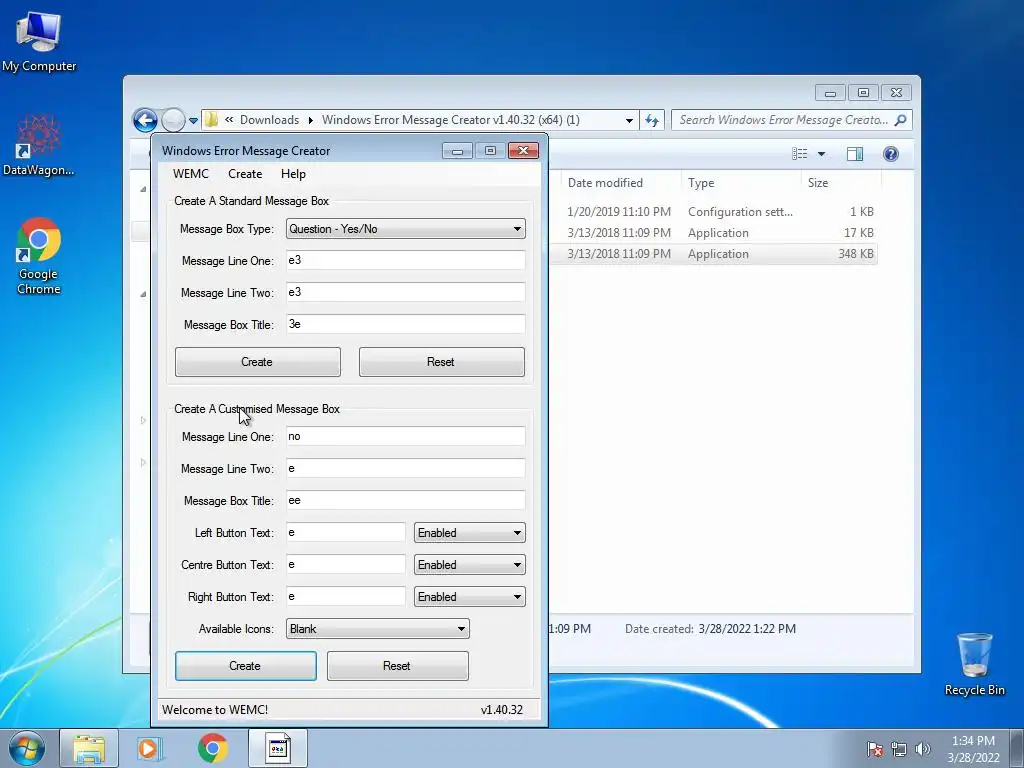The image size is (1024, 768).
Task: Click Reset in Standard Message Box section
Action: 441,362
